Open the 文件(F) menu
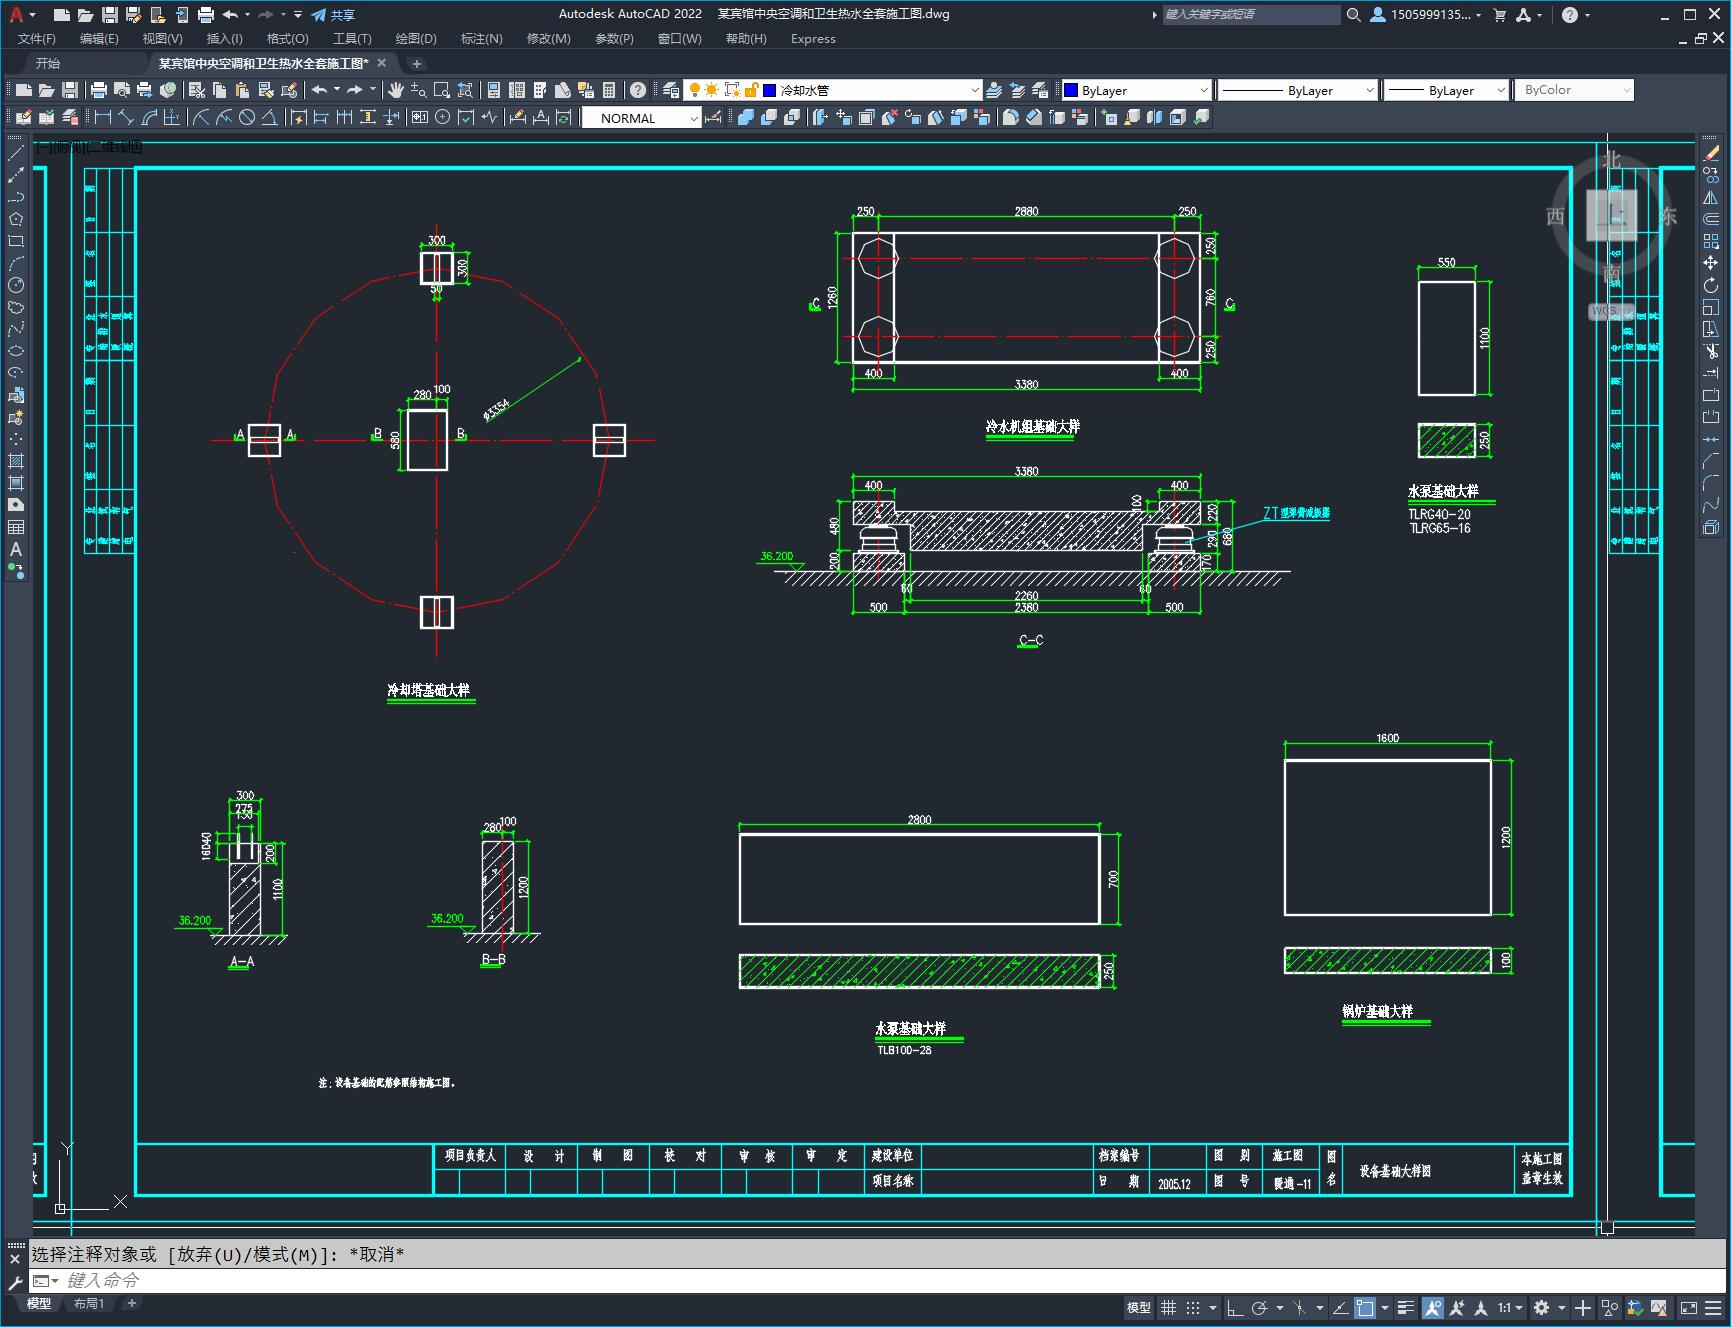Viewport: 1731px width, 1327px height. [36, 38]
